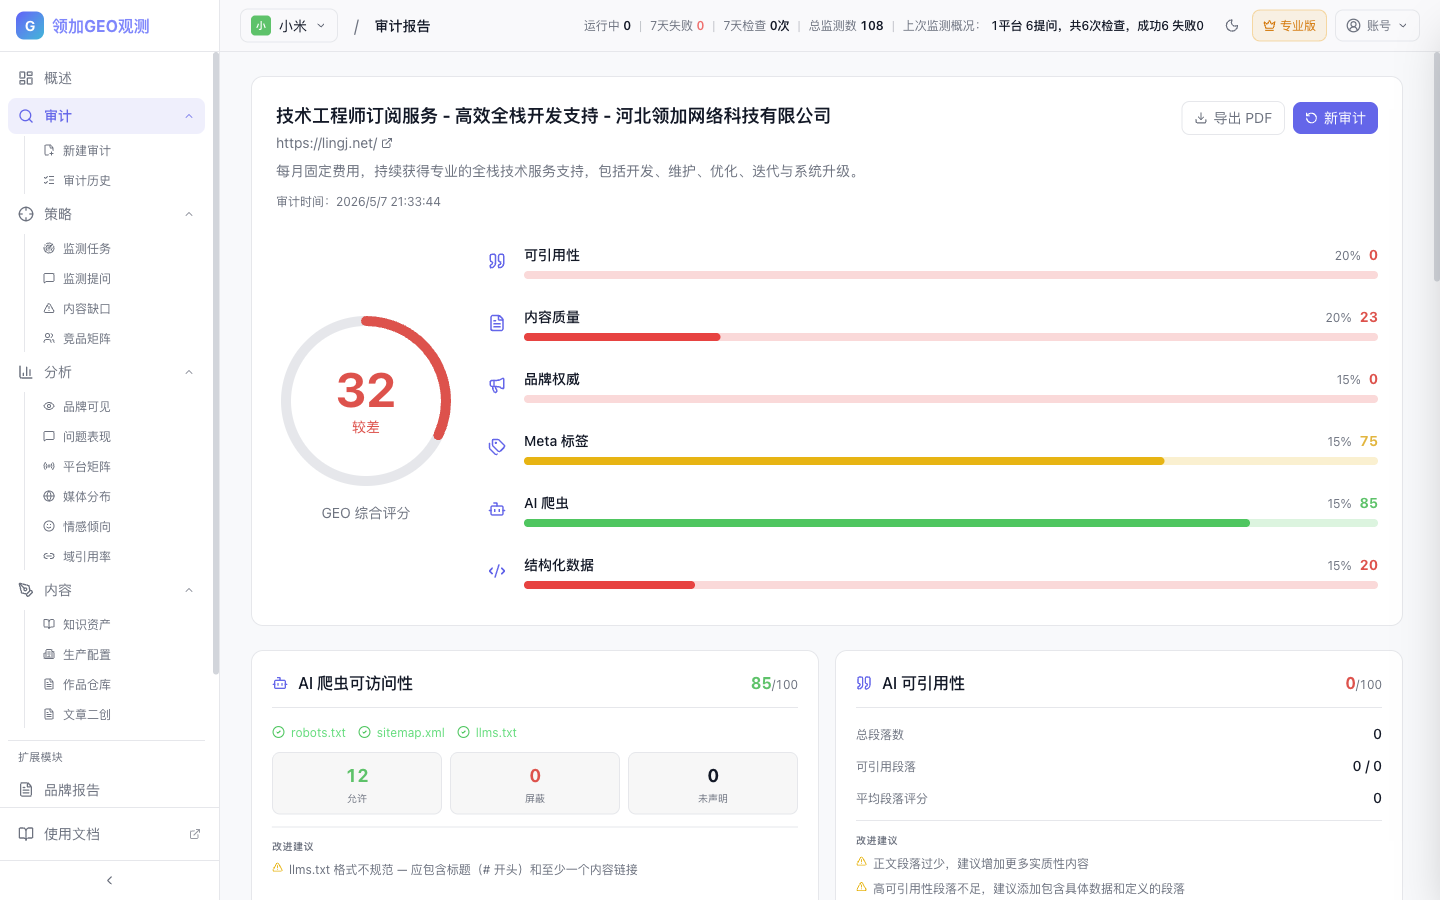
Task: Click the 总监测数 108 status text
Action: (846, 26)
